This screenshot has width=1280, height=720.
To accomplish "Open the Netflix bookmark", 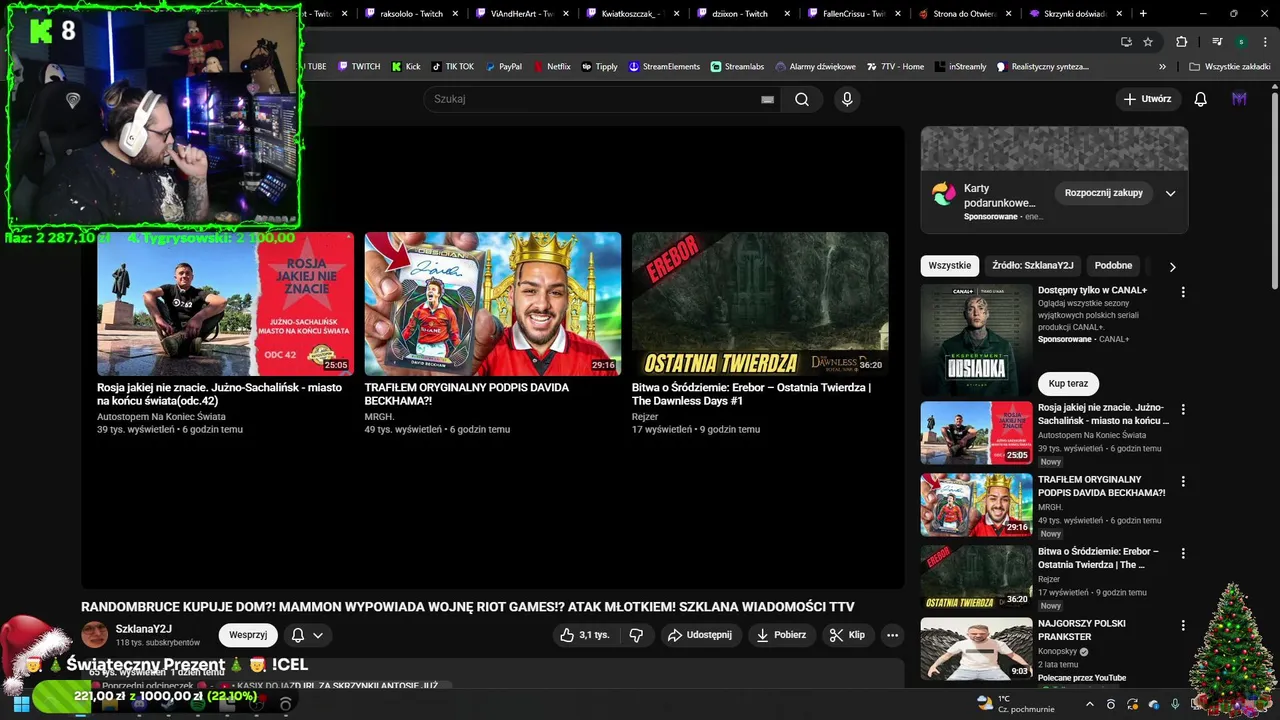I will [551, 66].
